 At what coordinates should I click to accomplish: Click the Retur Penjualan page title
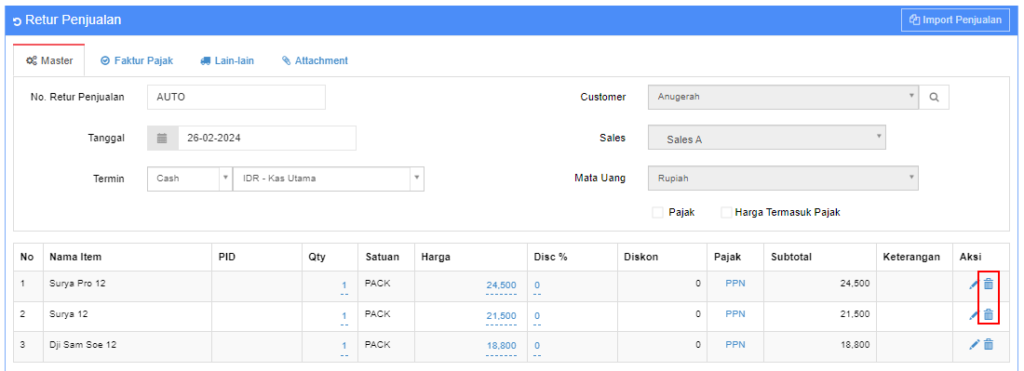(73, 20)
